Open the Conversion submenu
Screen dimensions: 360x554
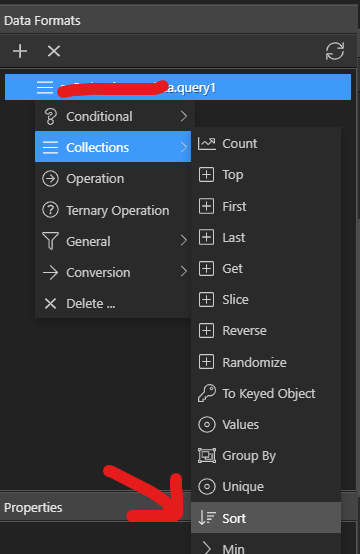[x=113, y=272]
